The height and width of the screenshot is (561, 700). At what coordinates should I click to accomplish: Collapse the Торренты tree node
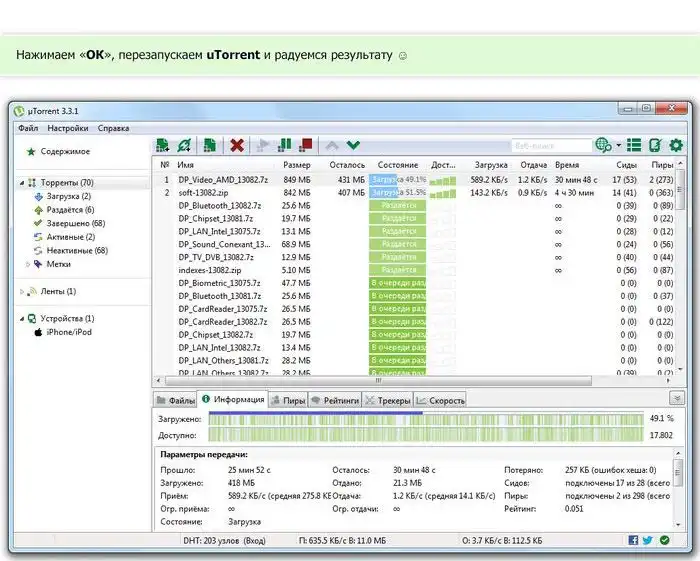coord(21,183)
